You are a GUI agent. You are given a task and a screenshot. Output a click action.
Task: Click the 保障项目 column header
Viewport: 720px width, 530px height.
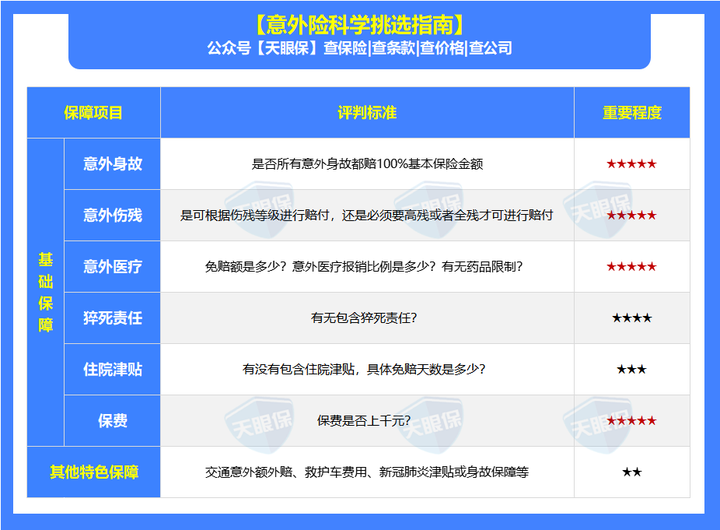(x=93, y=113)
